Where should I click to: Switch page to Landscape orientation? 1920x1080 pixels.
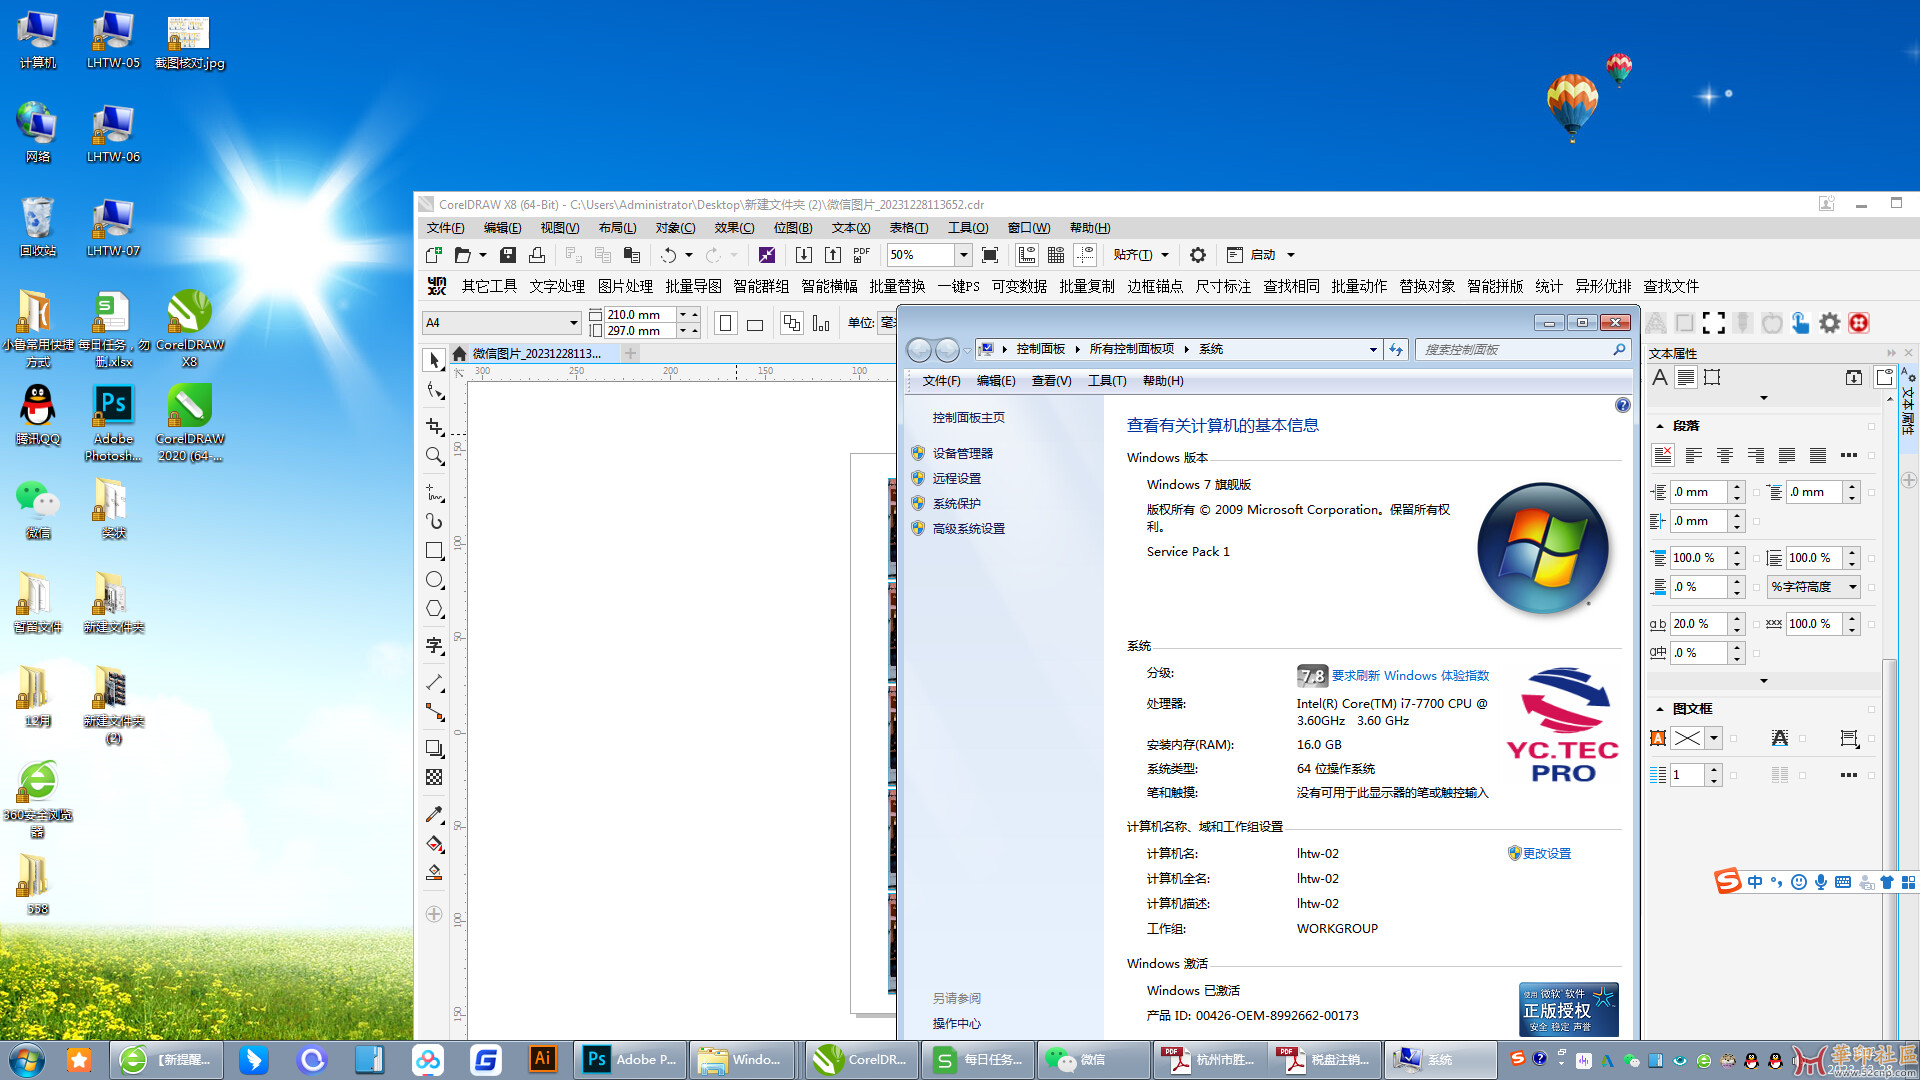click(755, 323)
